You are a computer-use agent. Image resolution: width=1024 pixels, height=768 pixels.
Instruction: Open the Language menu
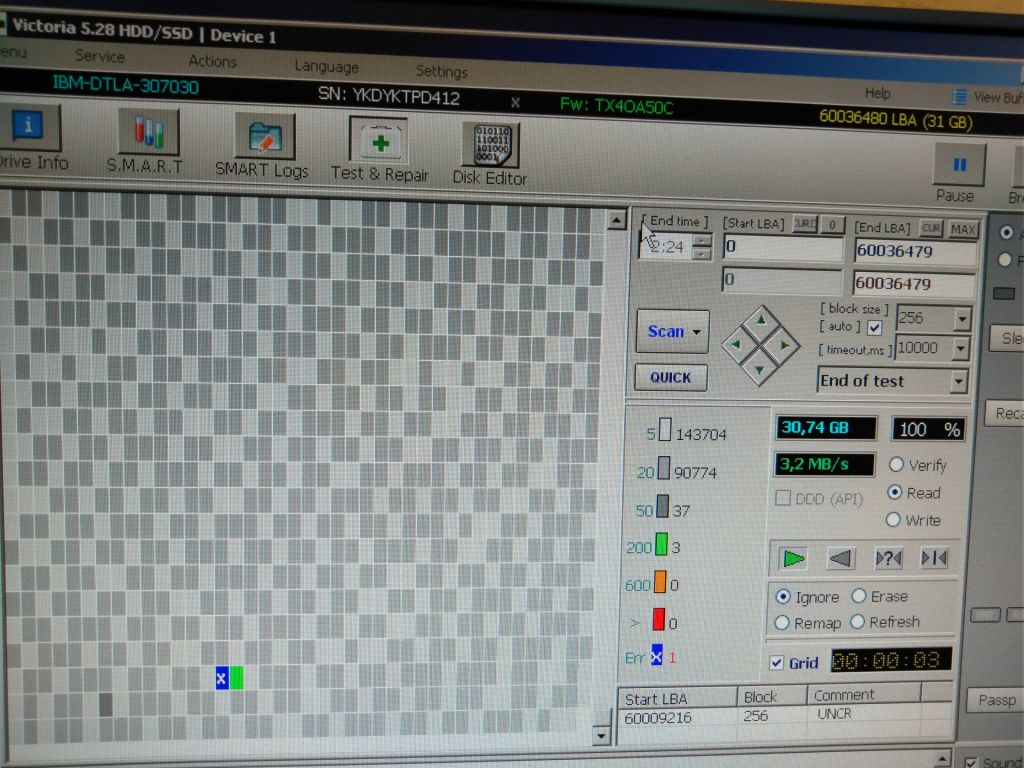coord(327,66)
